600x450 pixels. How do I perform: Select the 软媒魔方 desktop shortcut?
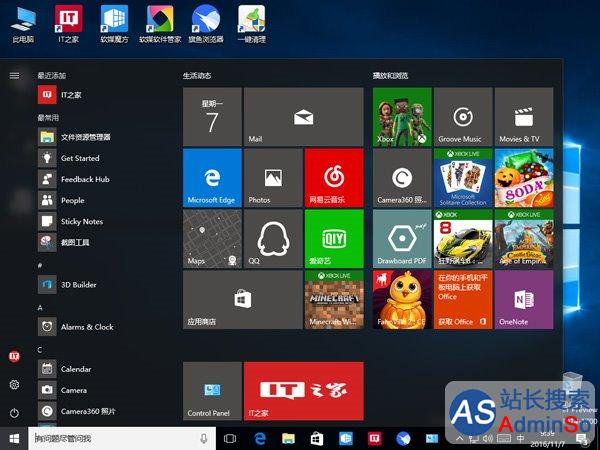pyautogui.click(x=114, y=24)
